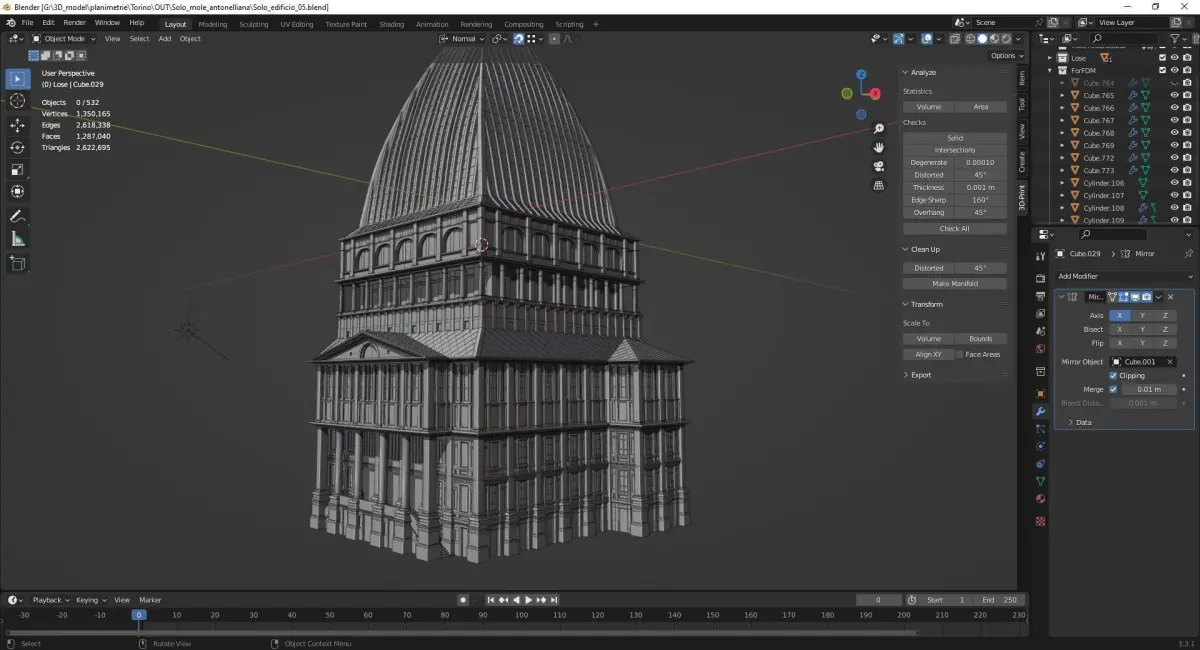Collapse the Analyze panel
Viewport: 1200px width, 650px height.
click(923, 72)
